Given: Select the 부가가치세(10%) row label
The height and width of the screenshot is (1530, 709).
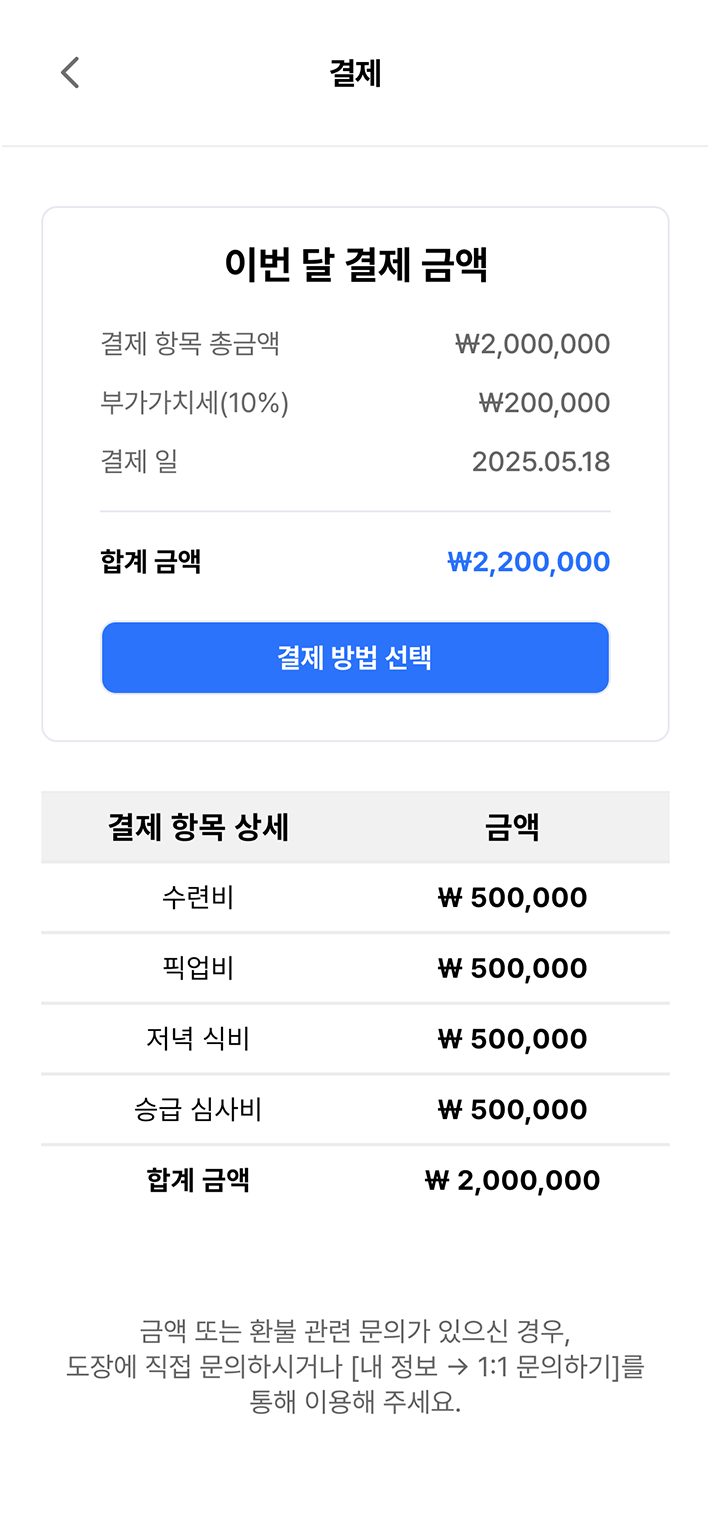Looking at the screenshot, I should tap(194, 403).
